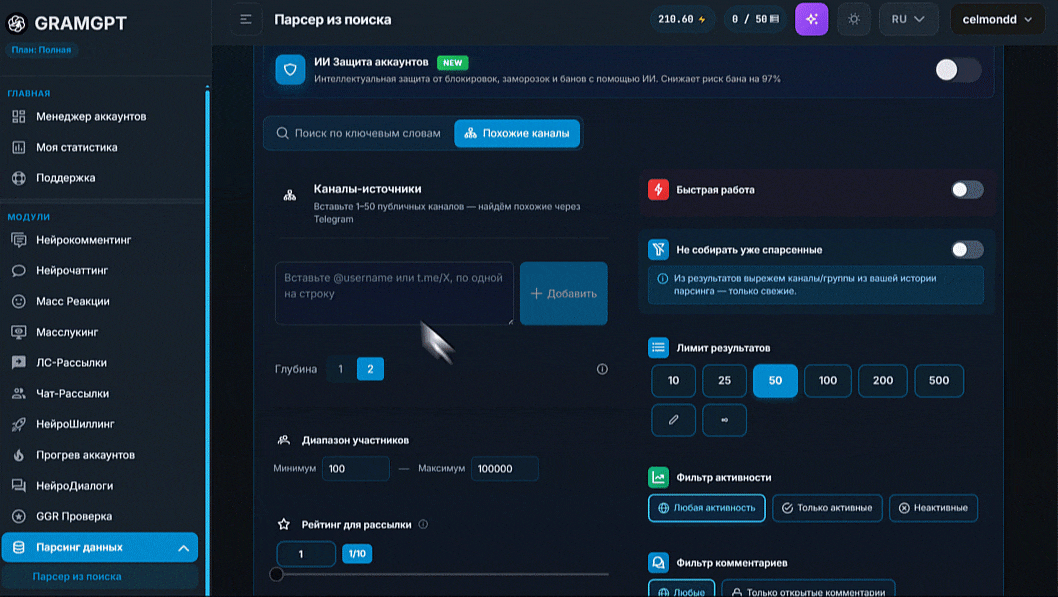The width and height of the screenshot is (1058, 597).
Task: Select Неактивные filter
Action: point(933,508)
